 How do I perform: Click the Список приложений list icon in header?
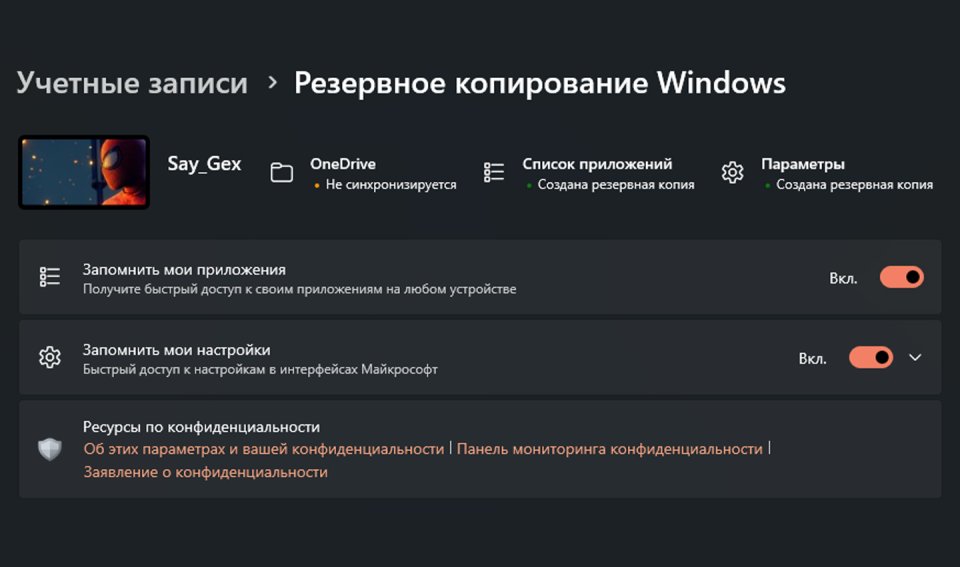point(493,173)
